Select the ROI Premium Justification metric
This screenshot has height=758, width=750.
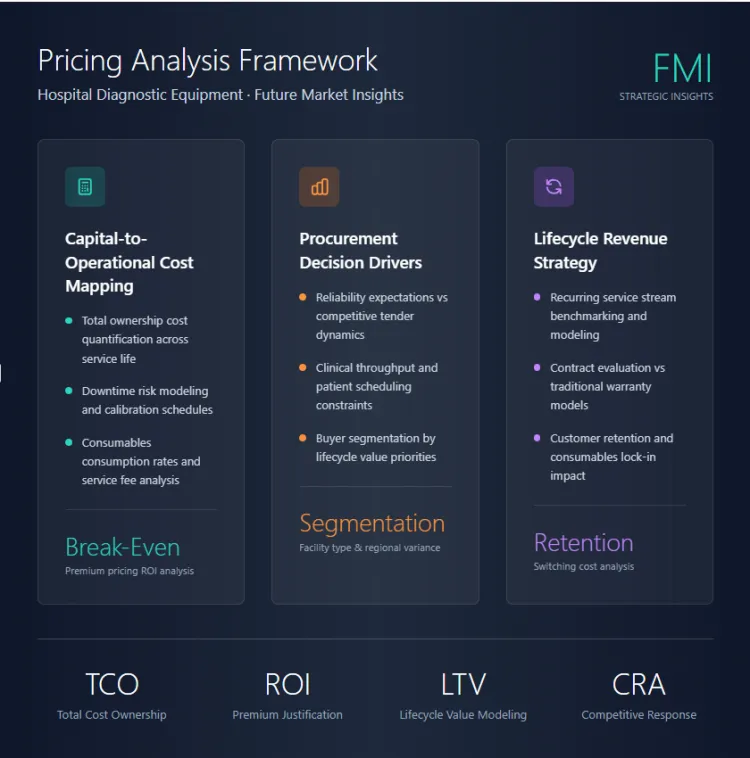pyautogui.click(x=287, y=694)
